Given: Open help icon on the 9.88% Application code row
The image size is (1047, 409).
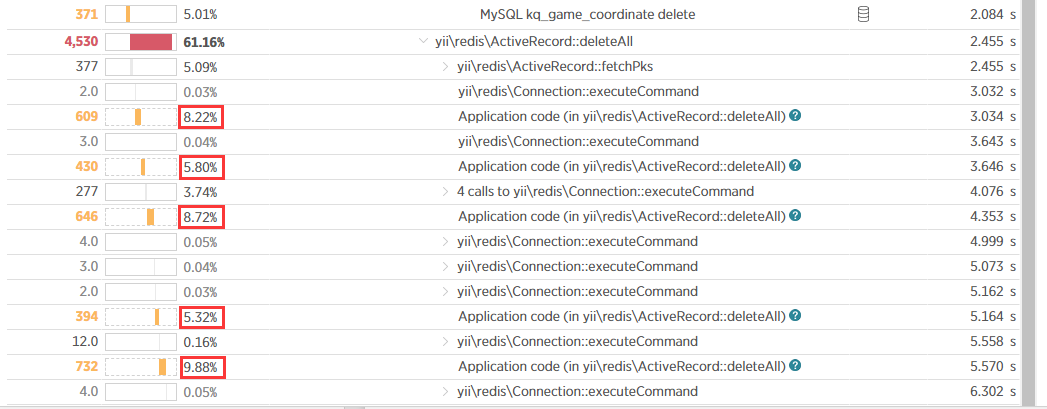Looking at the screenshot, I should (x=795, y=366).
